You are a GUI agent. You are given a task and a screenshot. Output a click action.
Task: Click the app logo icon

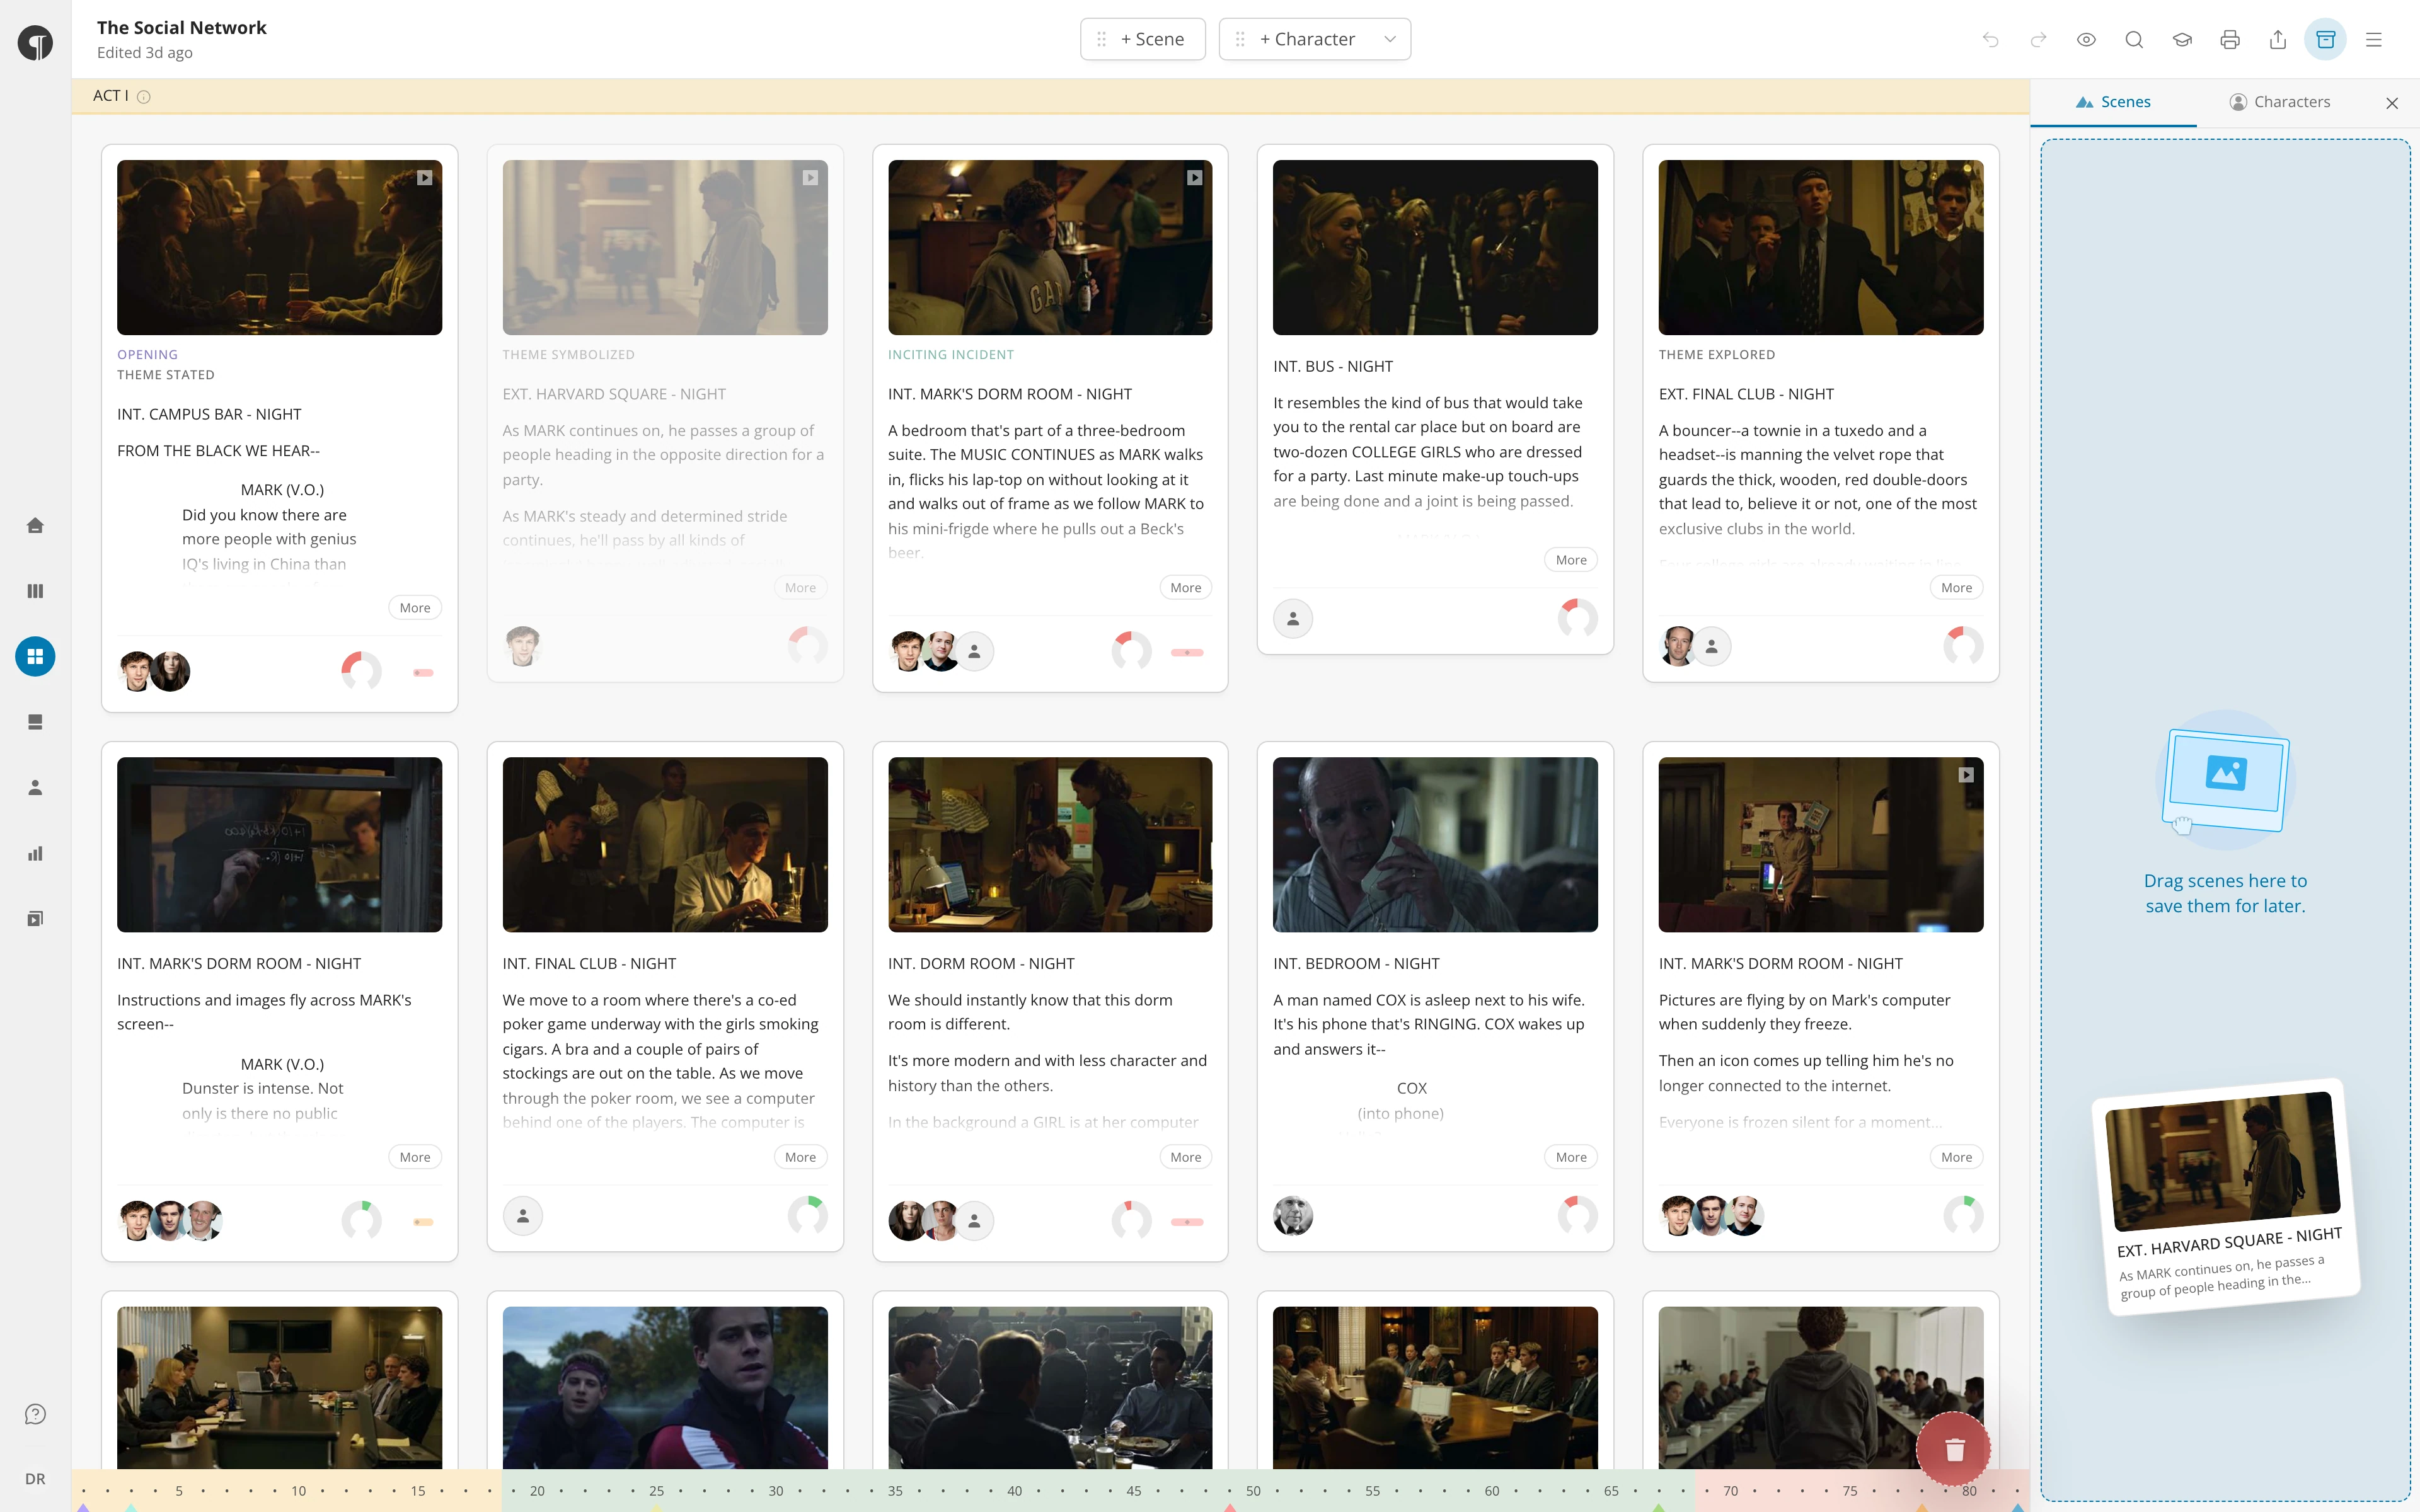coord(35,43)
